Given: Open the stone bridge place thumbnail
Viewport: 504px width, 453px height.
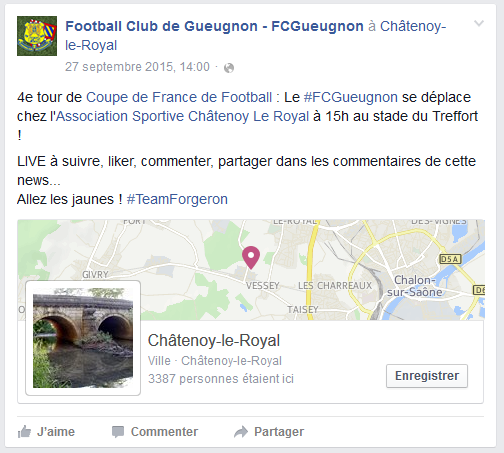Looking at the screenshot, I should point(83,338).
